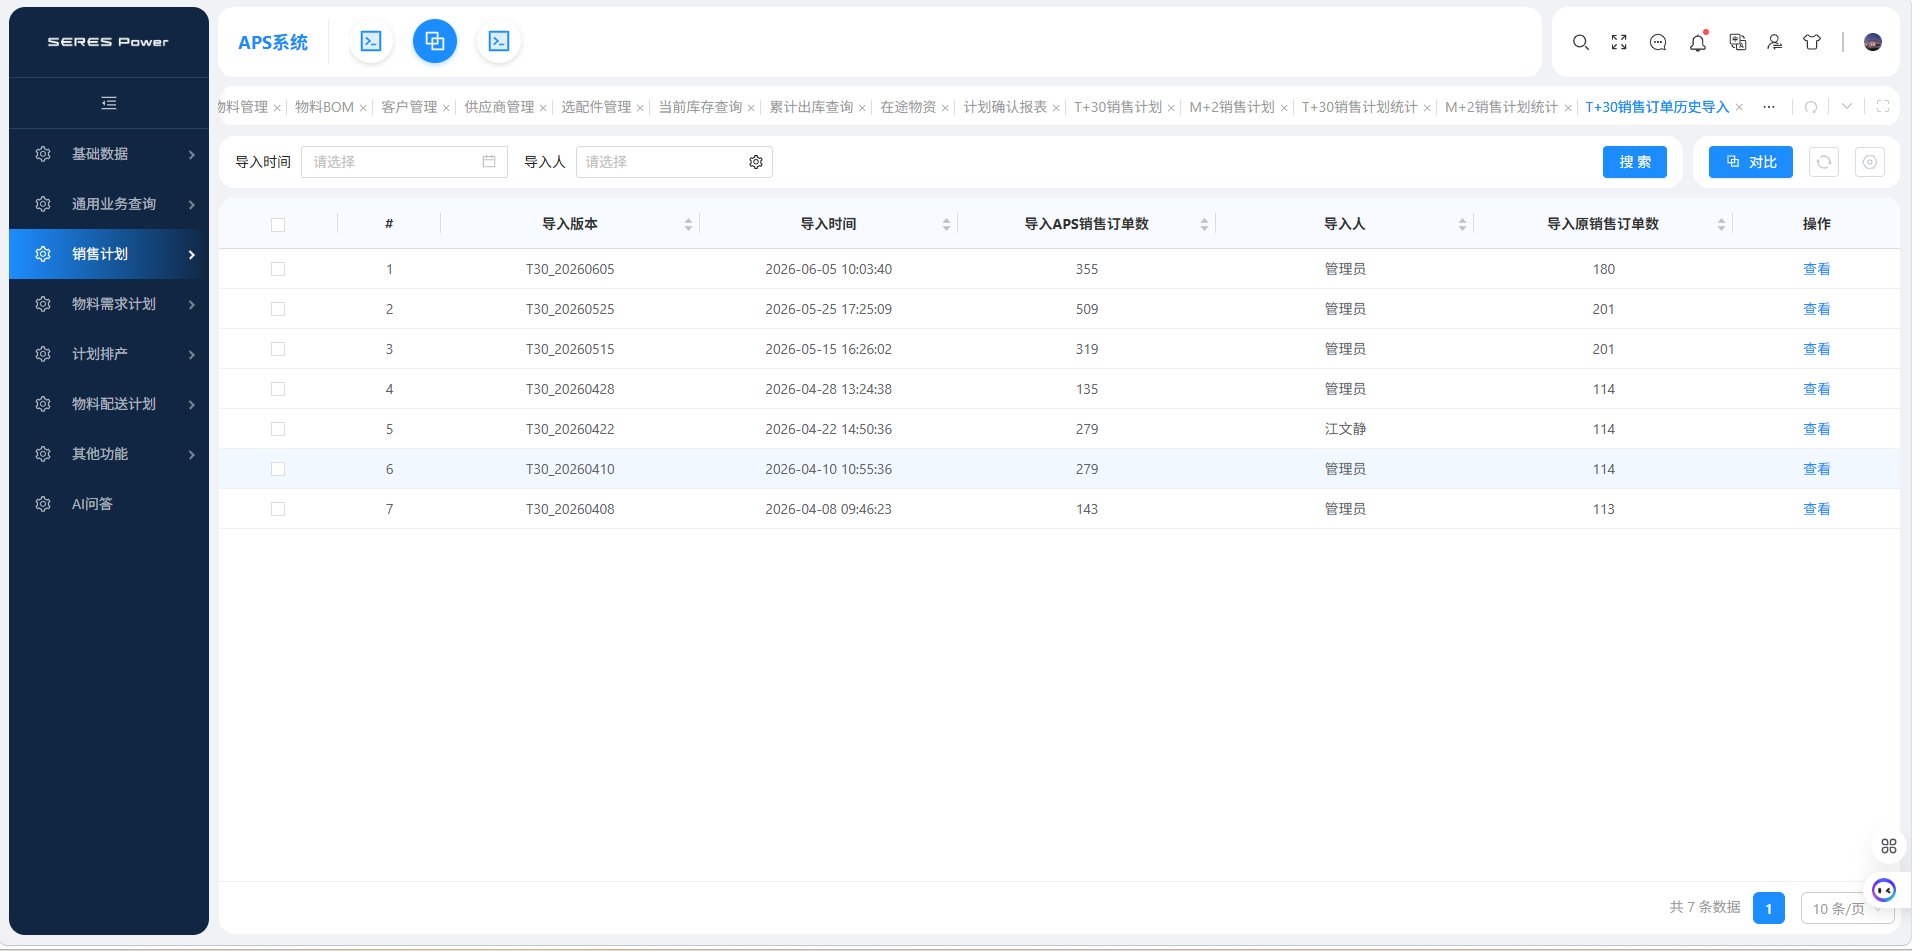The height and width of the screenshot is (951, 1912).
Task: Switch to the 客户管理 tab
Action: coord(409,107)
